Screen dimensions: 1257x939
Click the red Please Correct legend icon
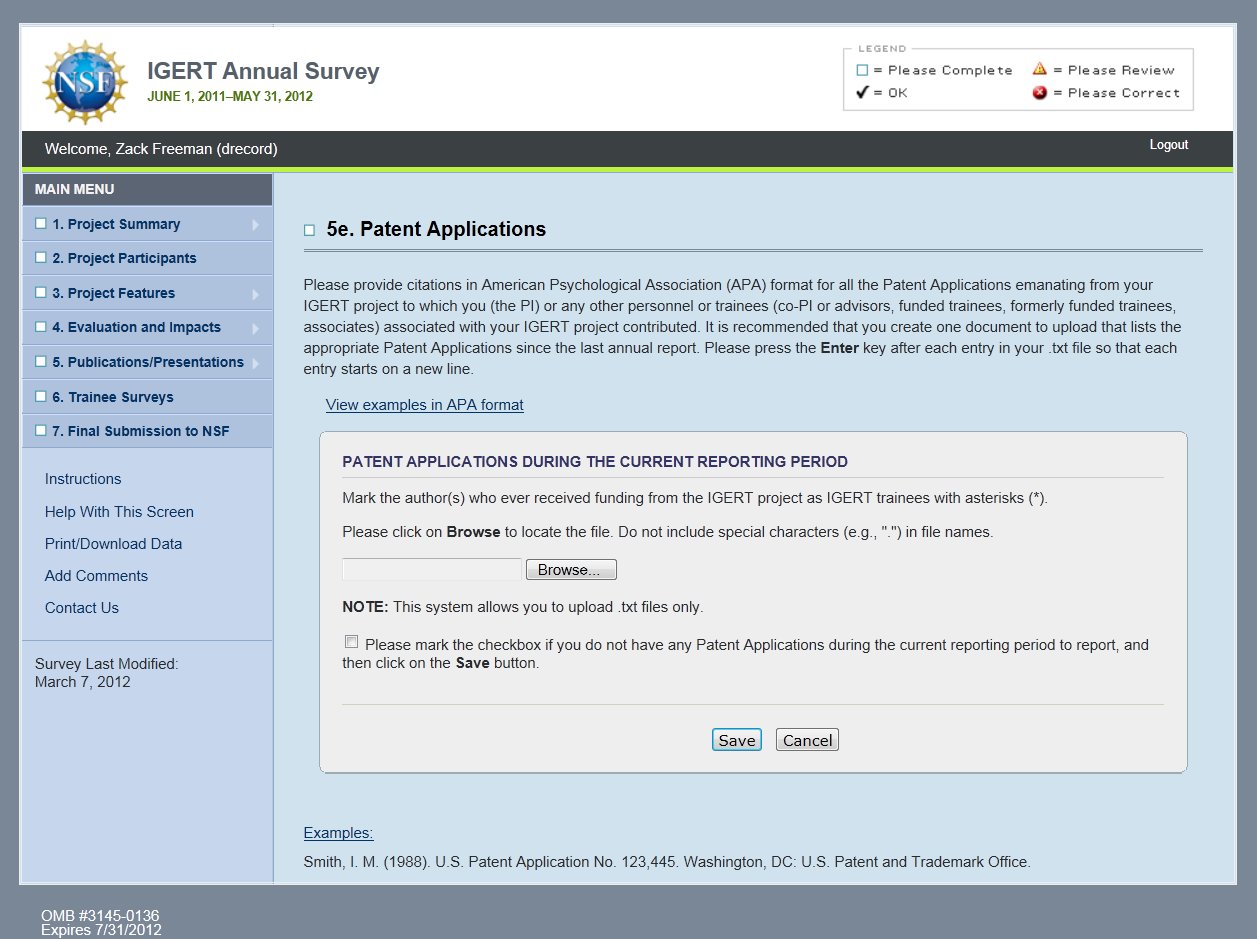point(1039,93)
